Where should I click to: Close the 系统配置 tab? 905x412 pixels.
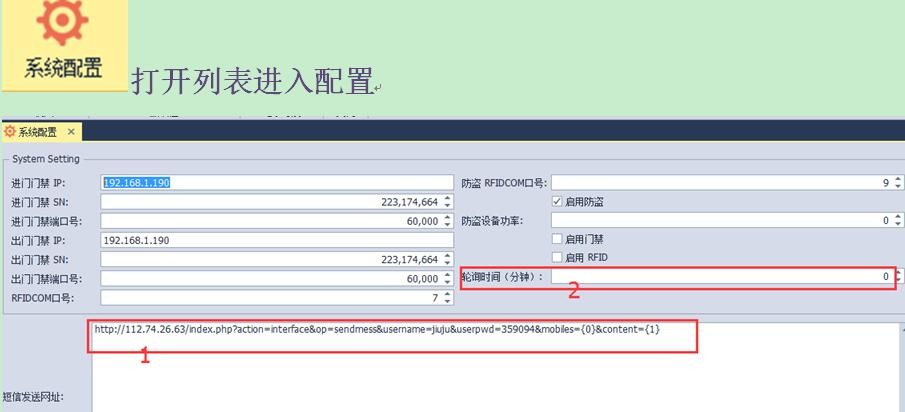71,132
